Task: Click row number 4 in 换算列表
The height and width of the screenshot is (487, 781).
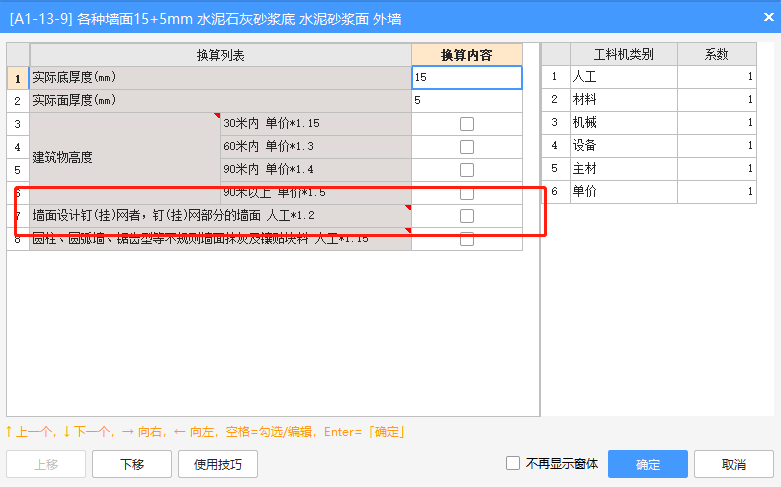Action: [x=18, y=147]
